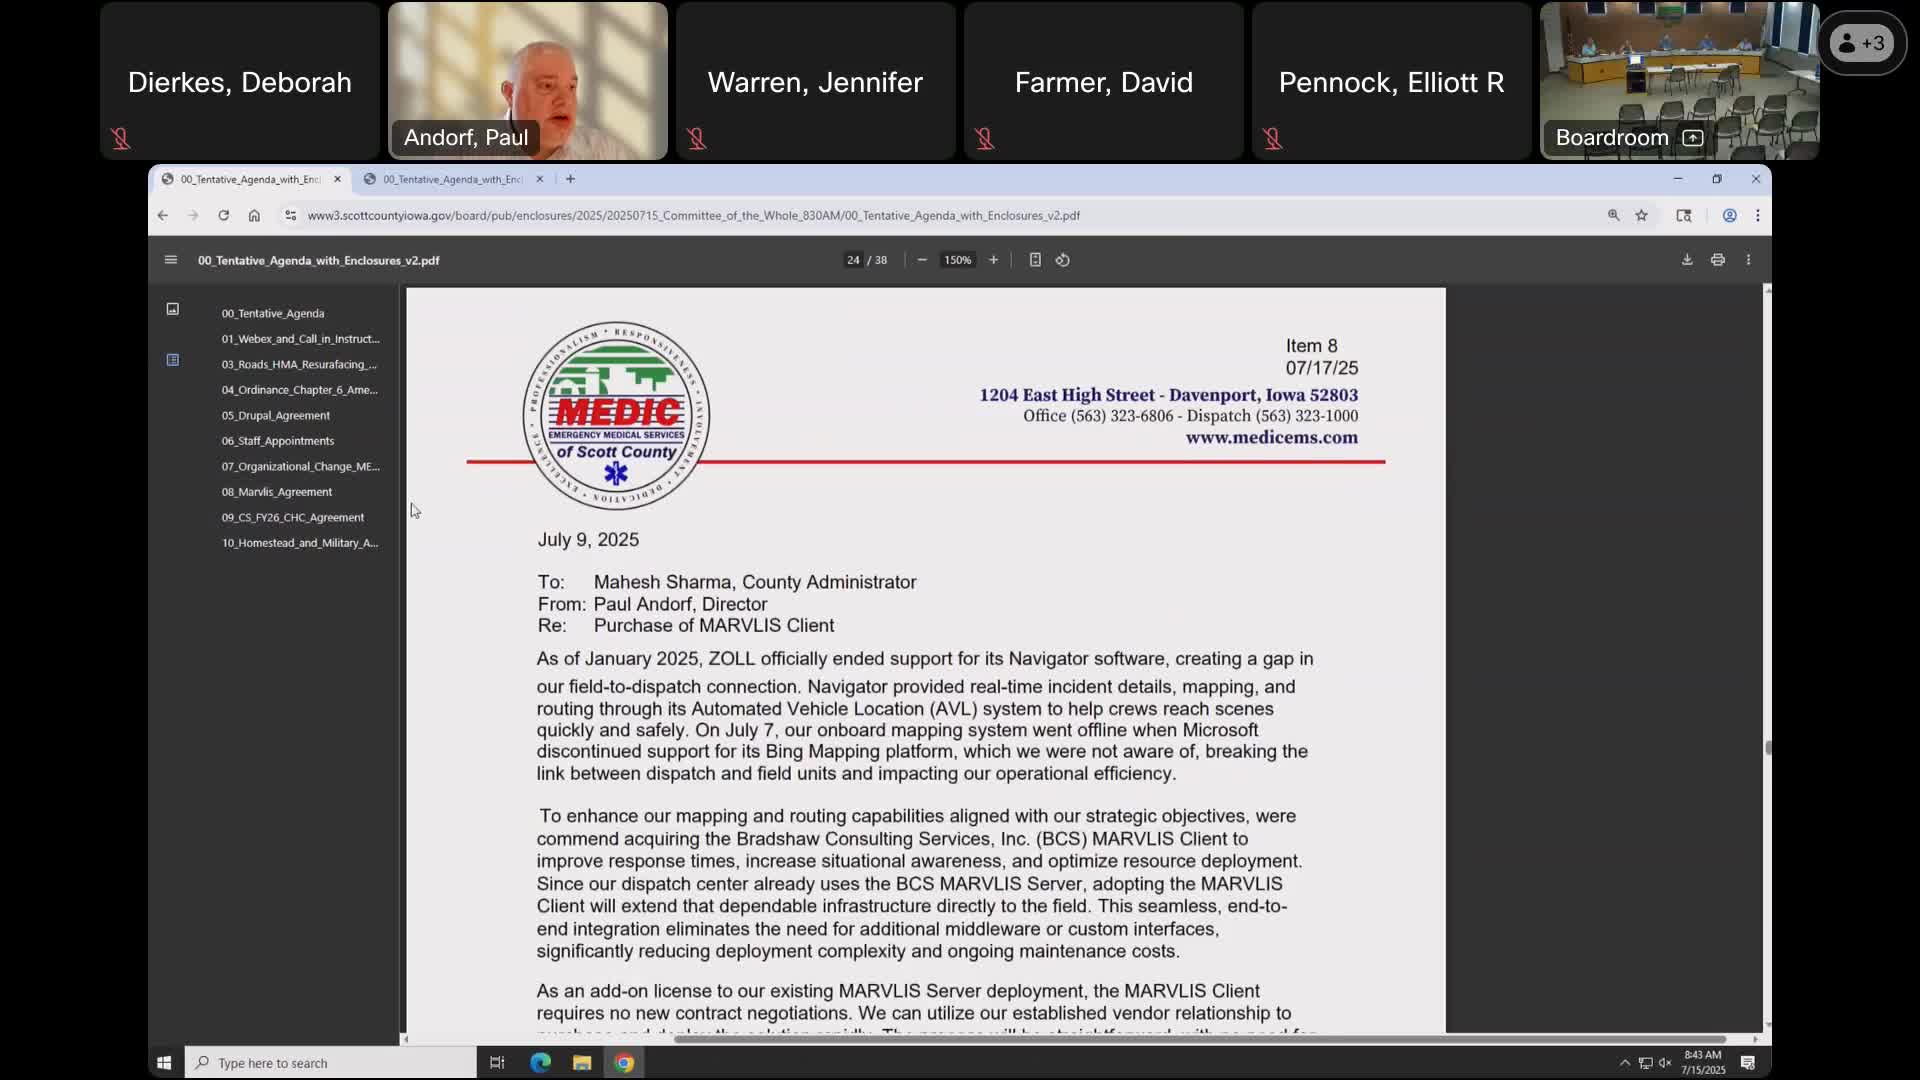The image size is (1920, 1080).
Task: Open 08_Marvlis_Agreement from the sidebar list
Action: (x=277, y=491)
